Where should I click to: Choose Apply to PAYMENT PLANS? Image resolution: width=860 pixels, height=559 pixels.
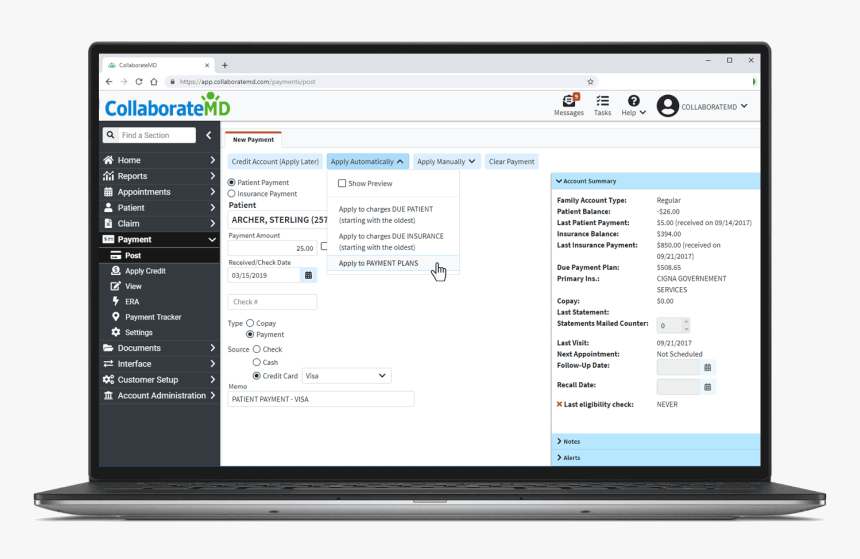click(x=393, y=263)
